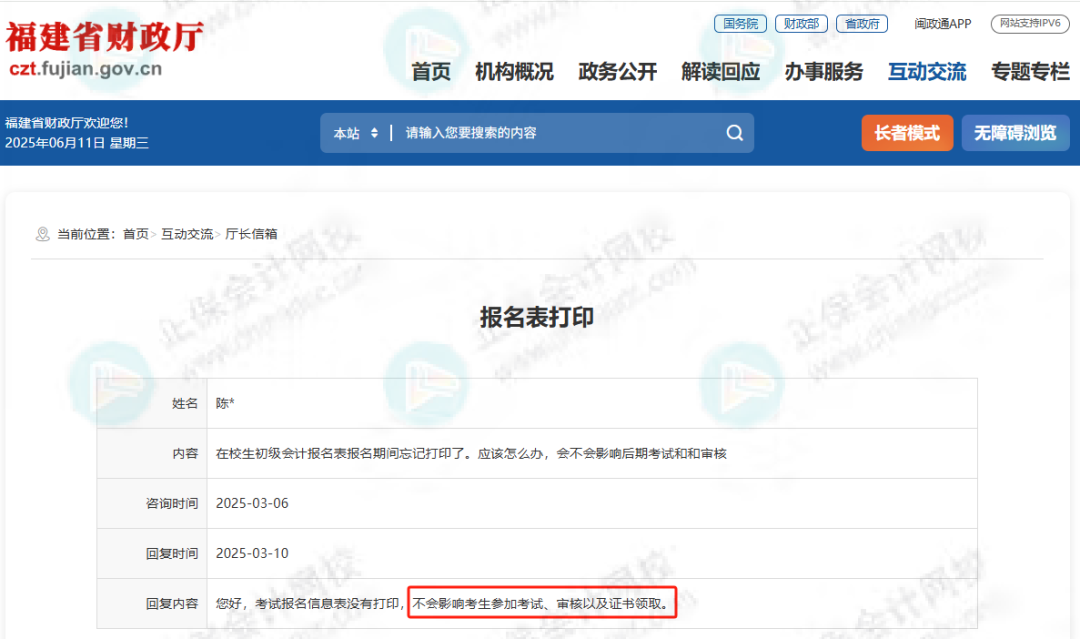This screenshot has height=639, width=1080.
Task: Click the 福建省财政厅 site logo
Action: coord(103,47)
